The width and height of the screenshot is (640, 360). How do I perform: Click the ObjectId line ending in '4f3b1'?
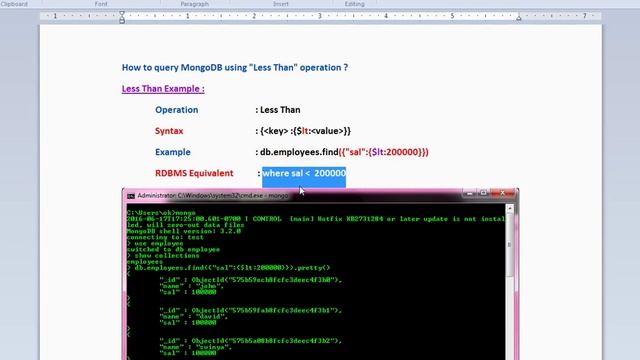251,310
